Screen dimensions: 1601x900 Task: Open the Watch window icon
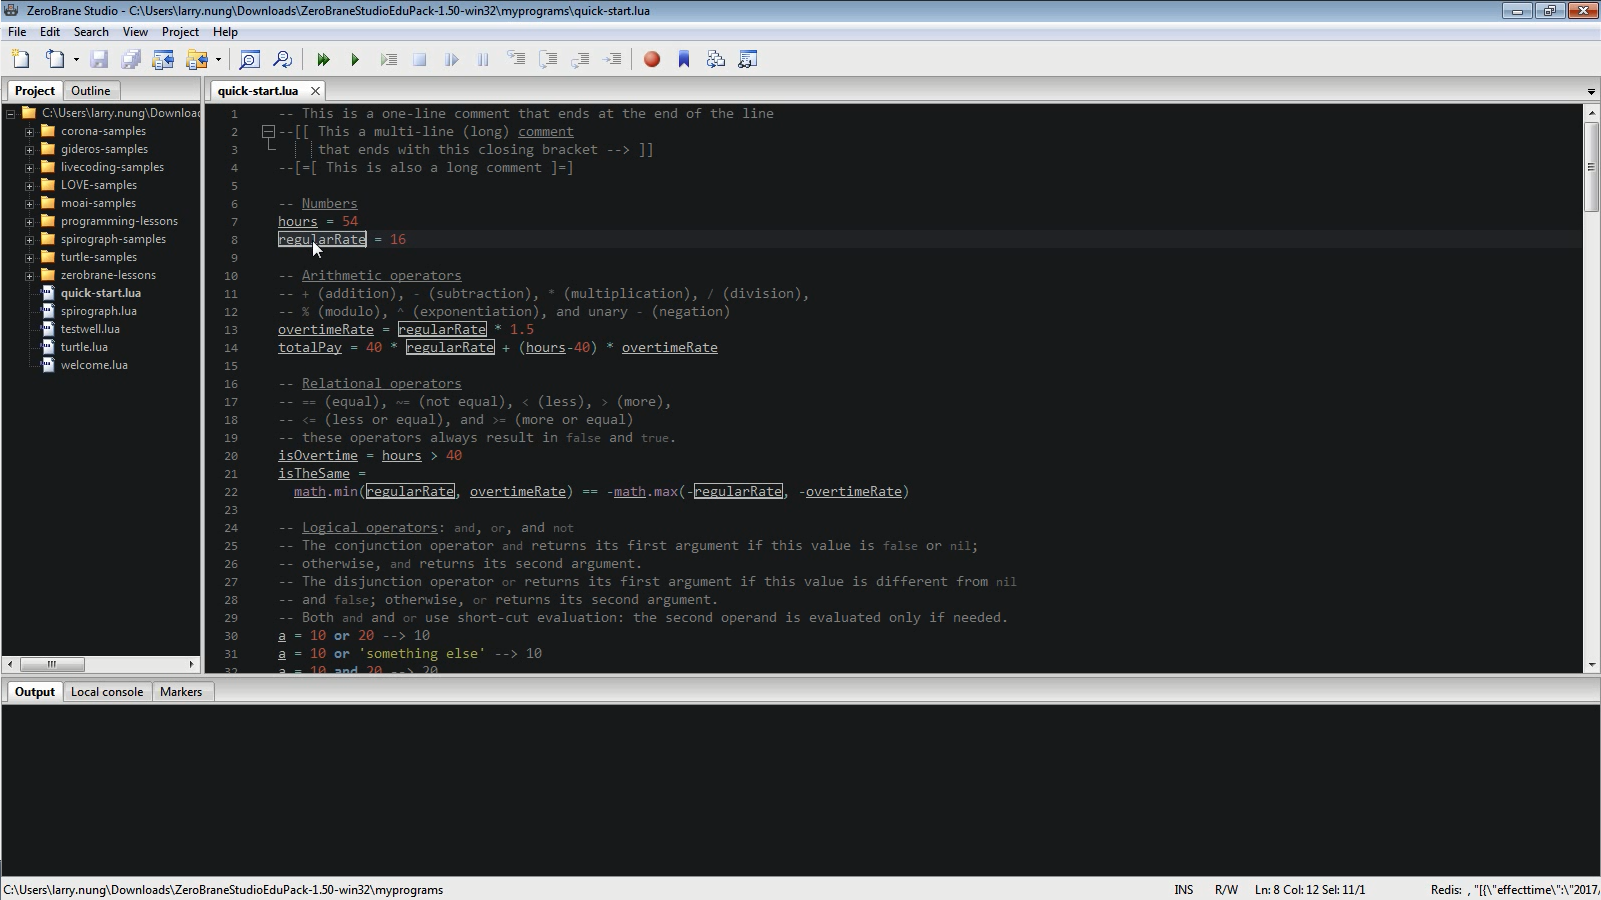point(748,60)
